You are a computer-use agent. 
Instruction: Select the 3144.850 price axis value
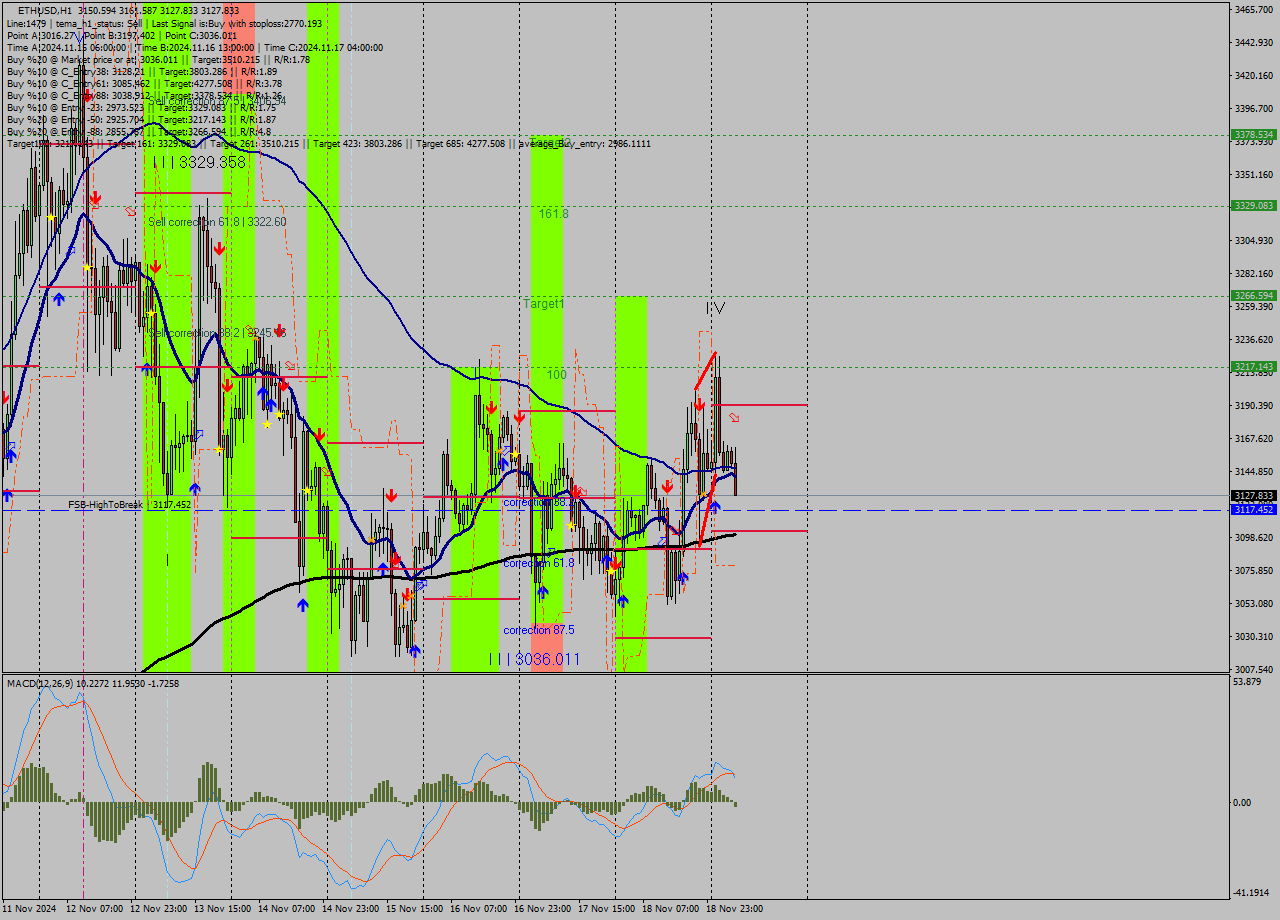[1254, 471]
